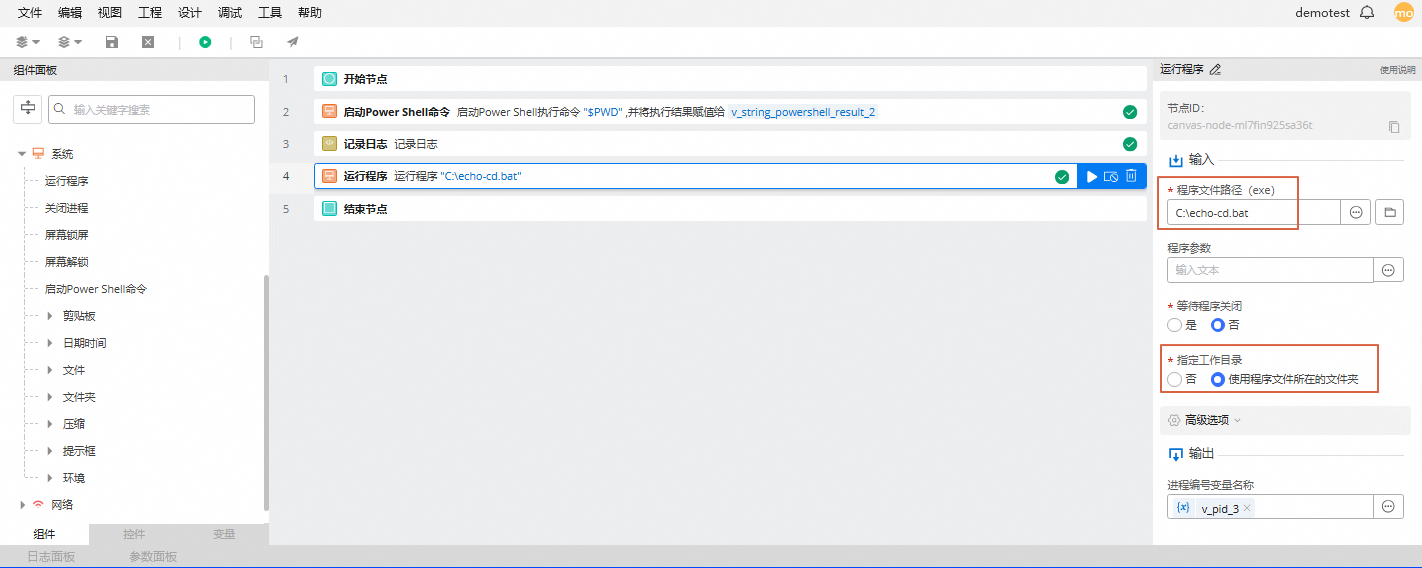Open the 设计 menu

point(190,13)
